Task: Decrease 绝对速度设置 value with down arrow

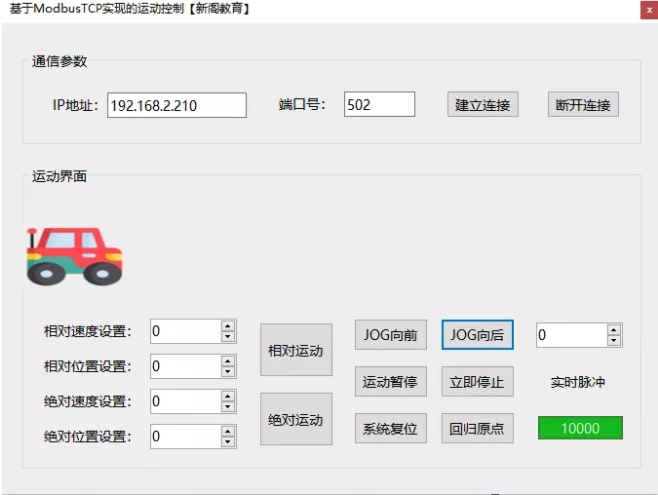Action: click(x=227, y=406)
